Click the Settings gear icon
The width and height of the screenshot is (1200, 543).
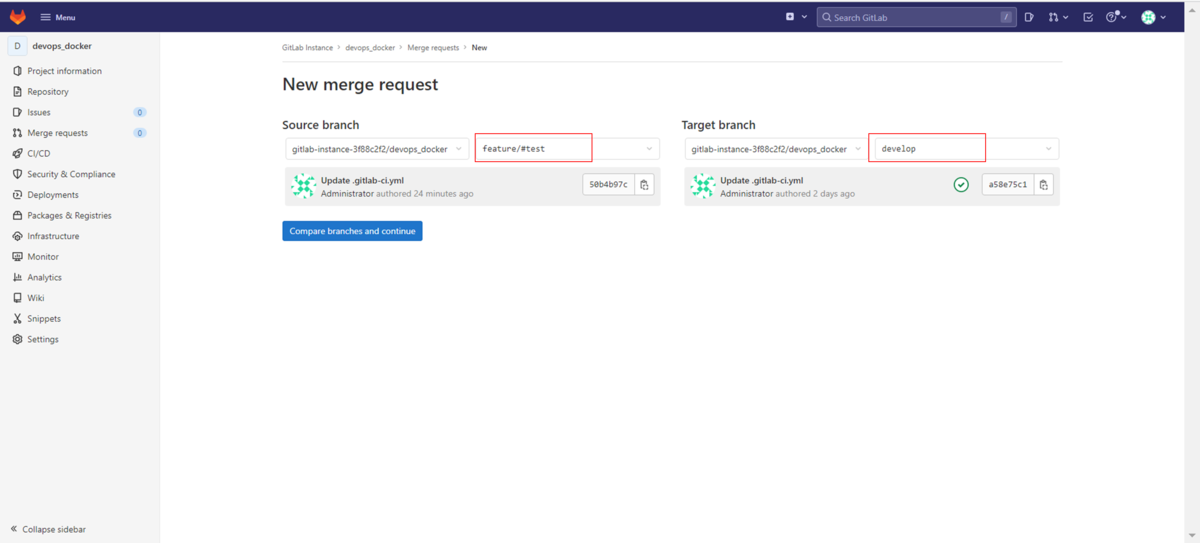pos(17,339)
